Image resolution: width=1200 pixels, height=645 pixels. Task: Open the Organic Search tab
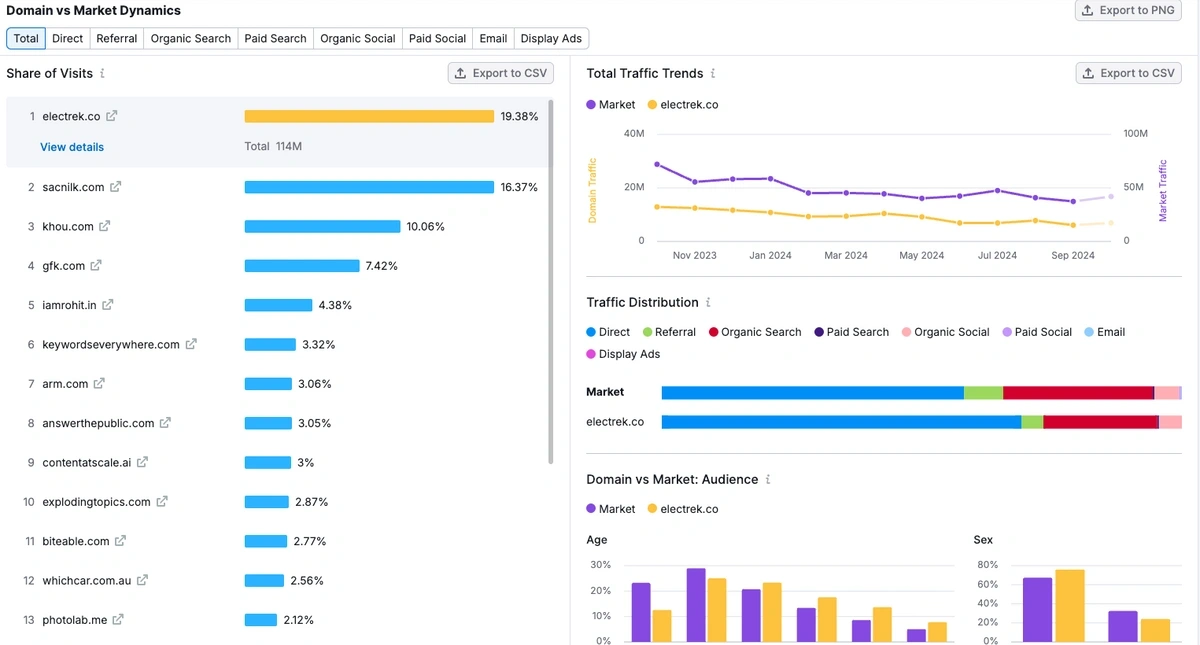pos(191,38)
